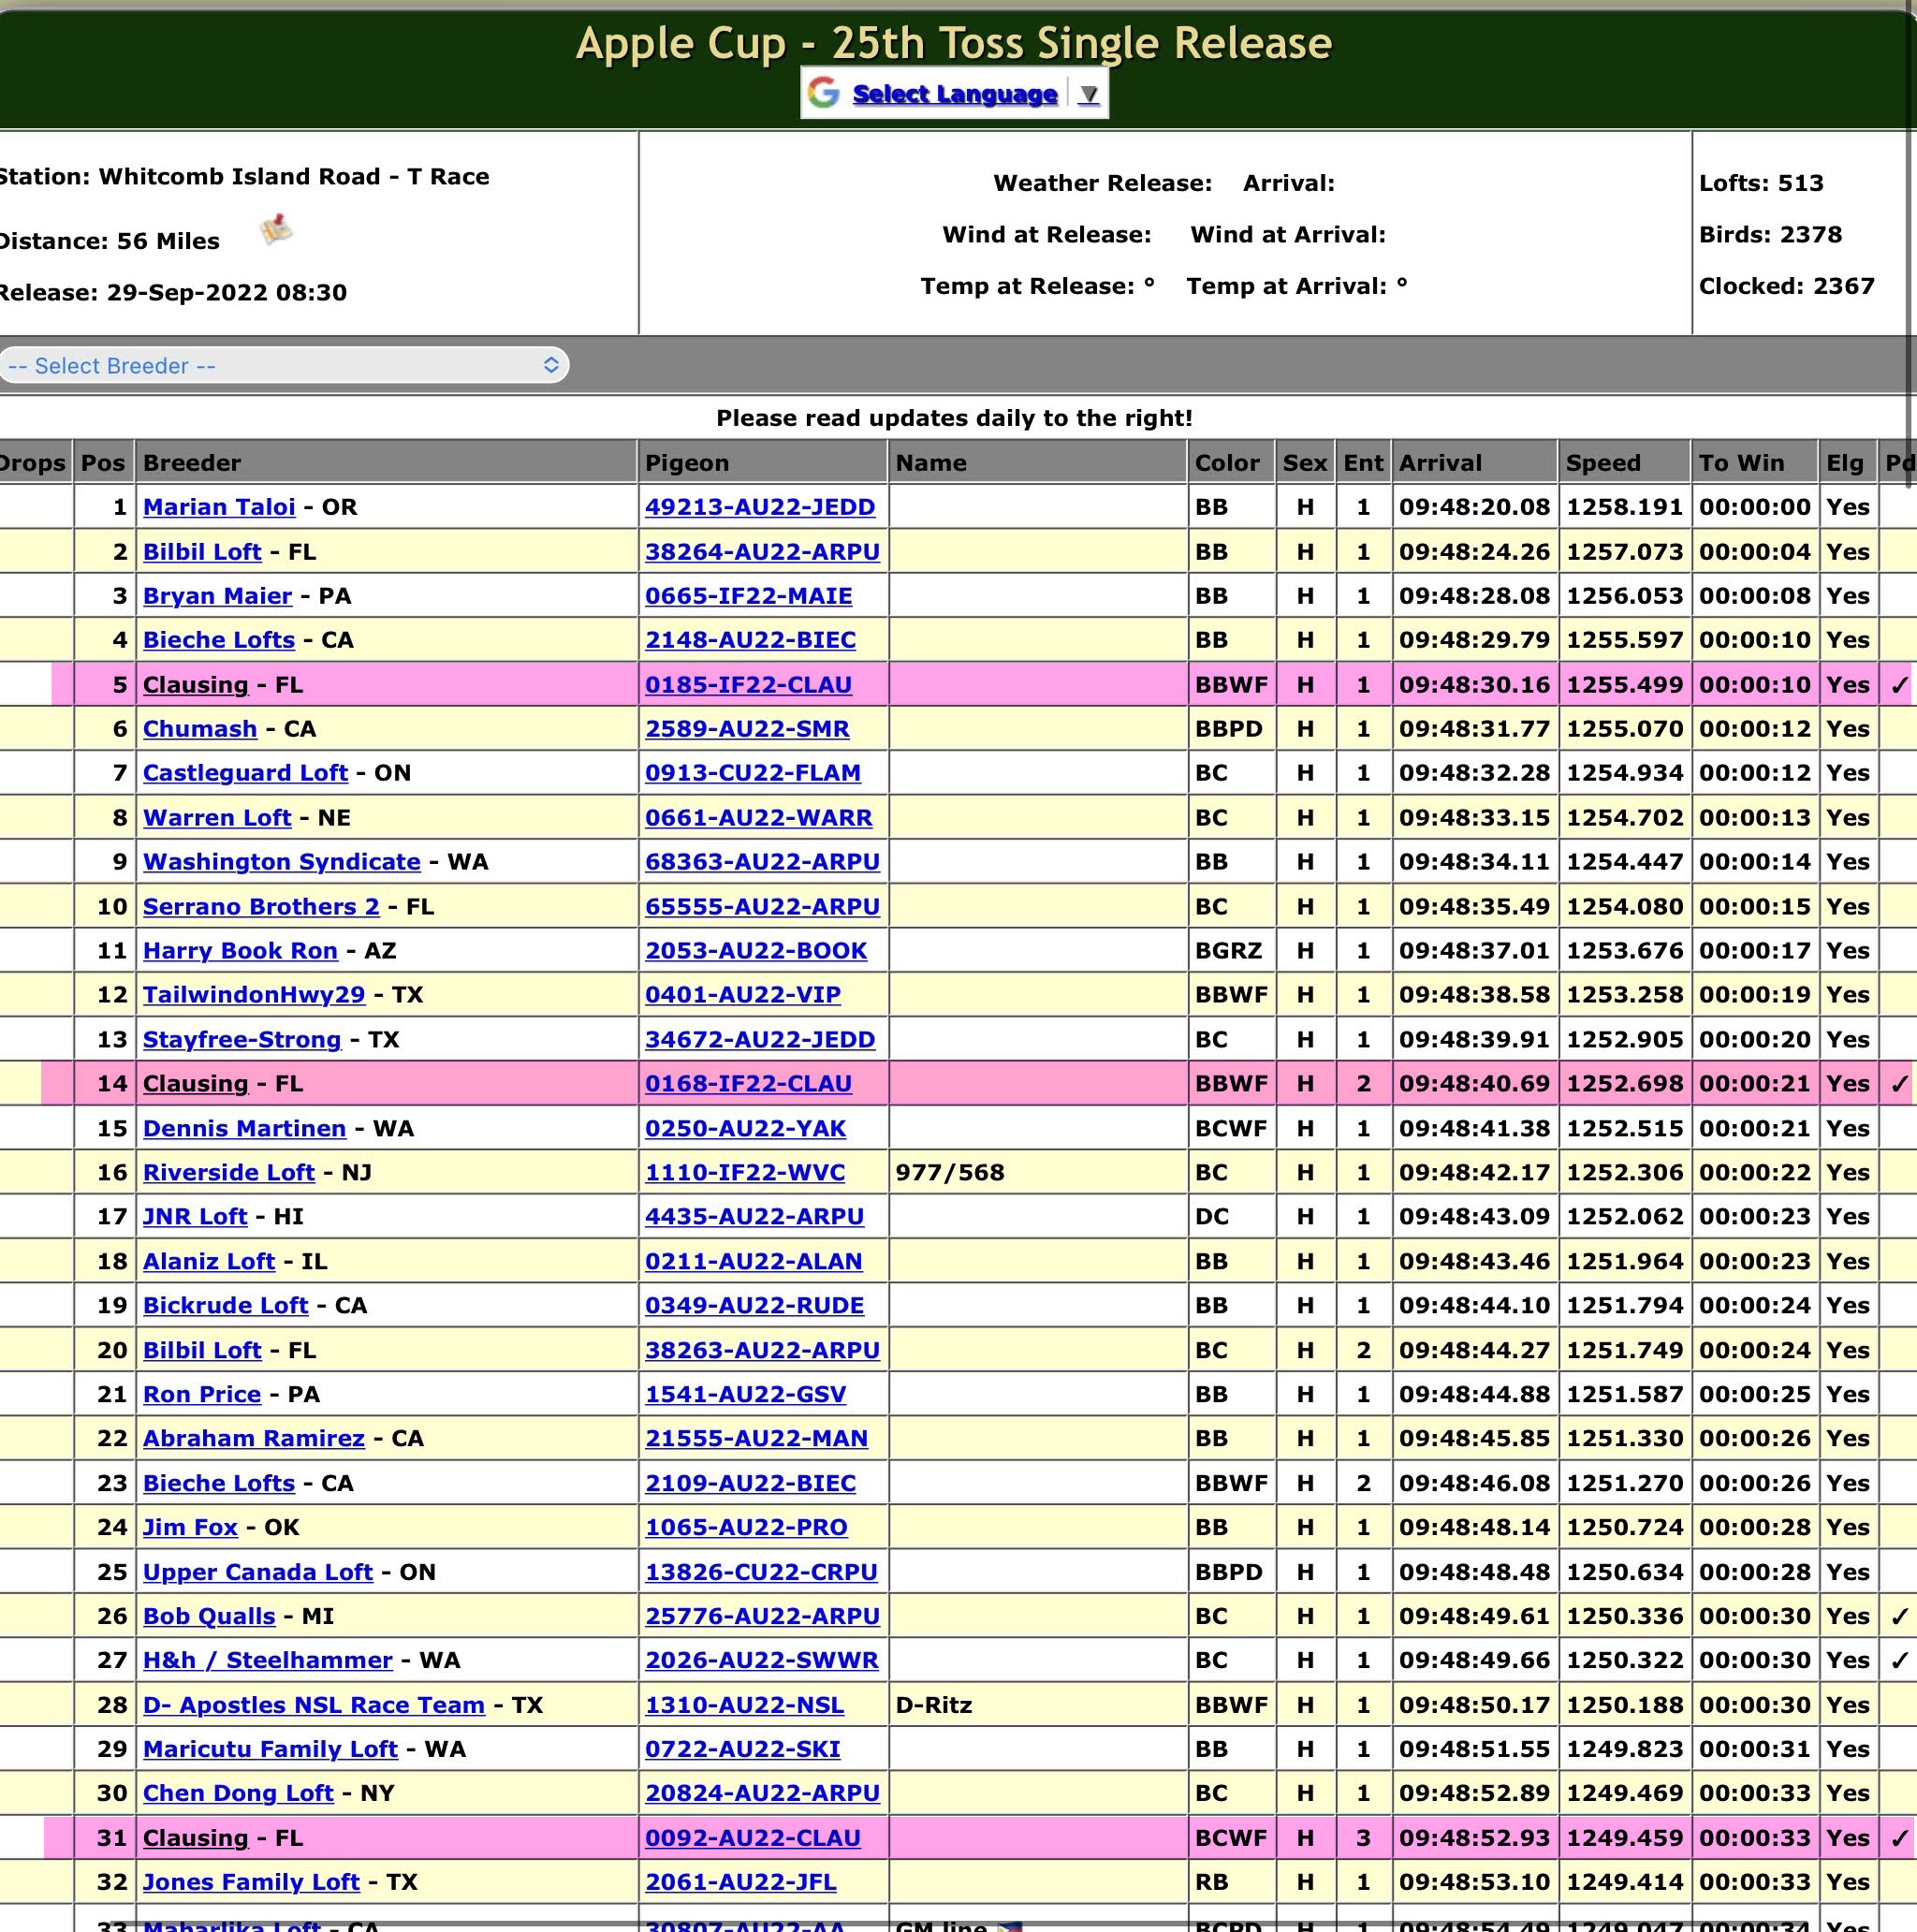Screen dimensions: 1917x1932
Task: Open breeder Bob Qualls
Action: (209, 1617)
